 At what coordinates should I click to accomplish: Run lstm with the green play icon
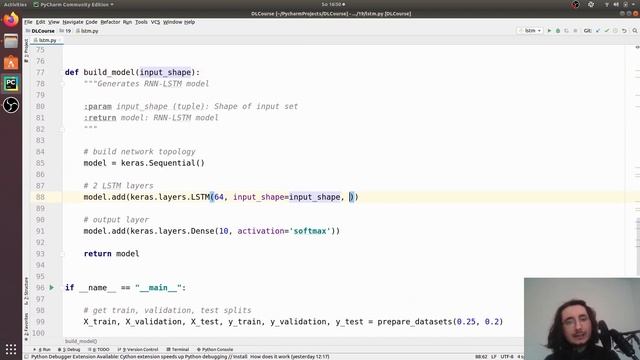pyautogui.click(x=549, y=31)
